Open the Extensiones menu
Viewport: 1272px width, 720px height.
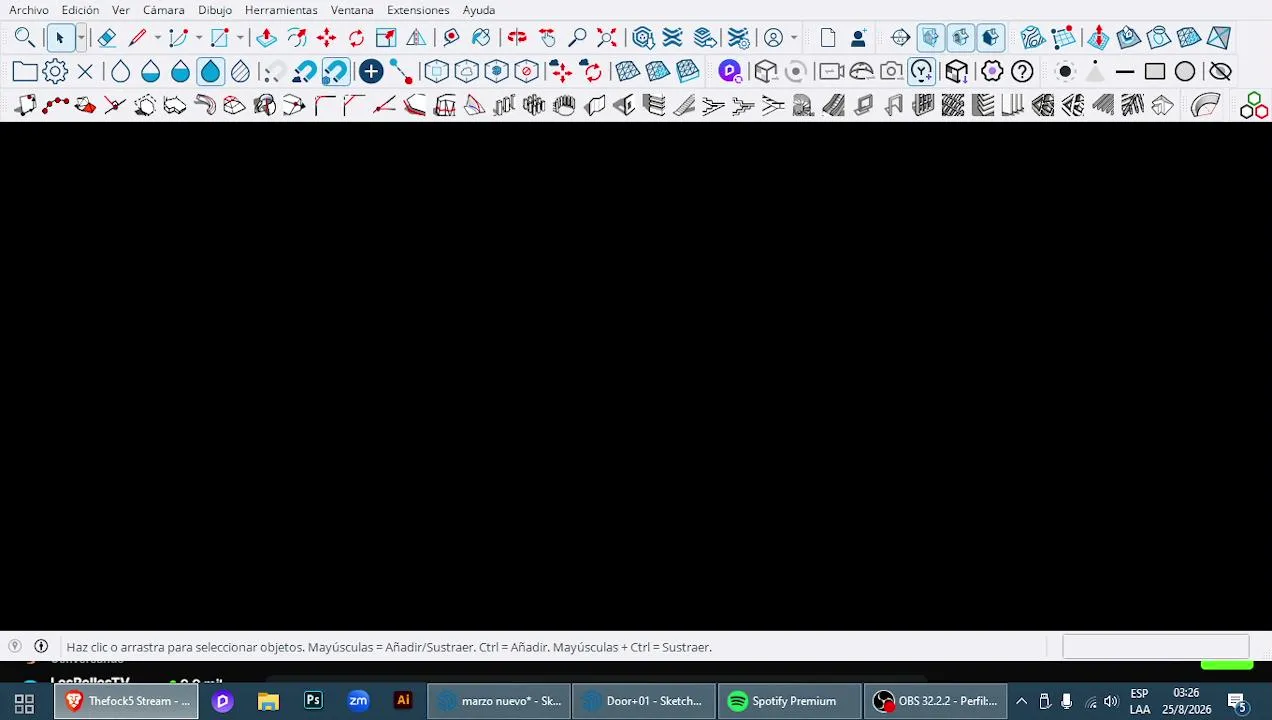coord(418,10)
